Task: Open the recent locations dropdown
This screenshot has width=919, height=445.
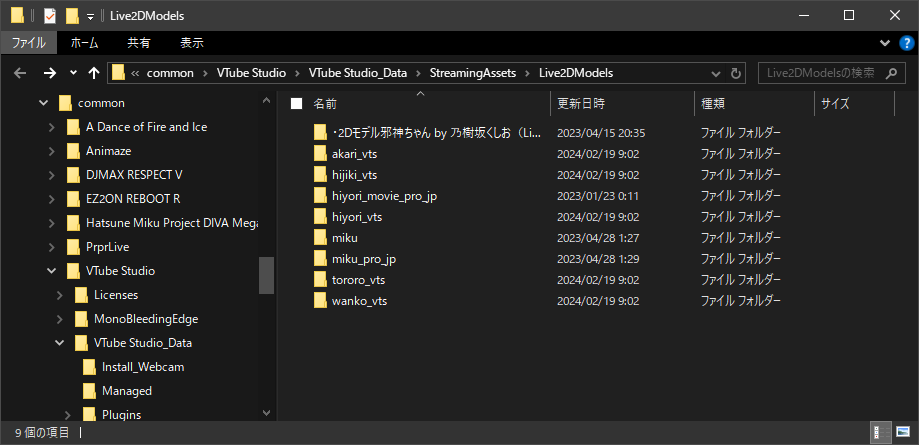Action: click(73, 73)
